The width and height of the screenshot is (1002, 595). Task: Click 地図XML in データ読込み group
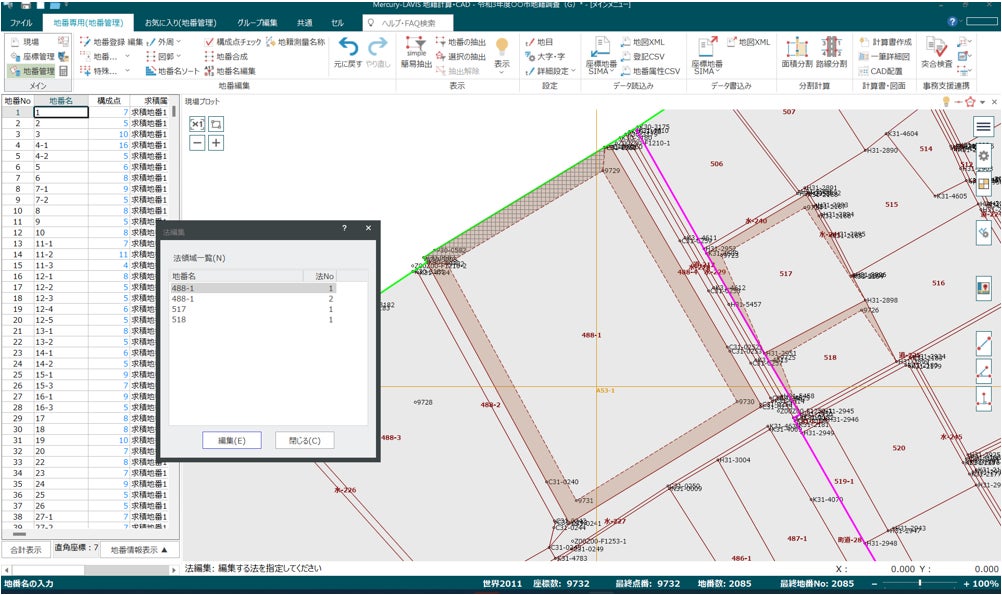click(643, 42)
